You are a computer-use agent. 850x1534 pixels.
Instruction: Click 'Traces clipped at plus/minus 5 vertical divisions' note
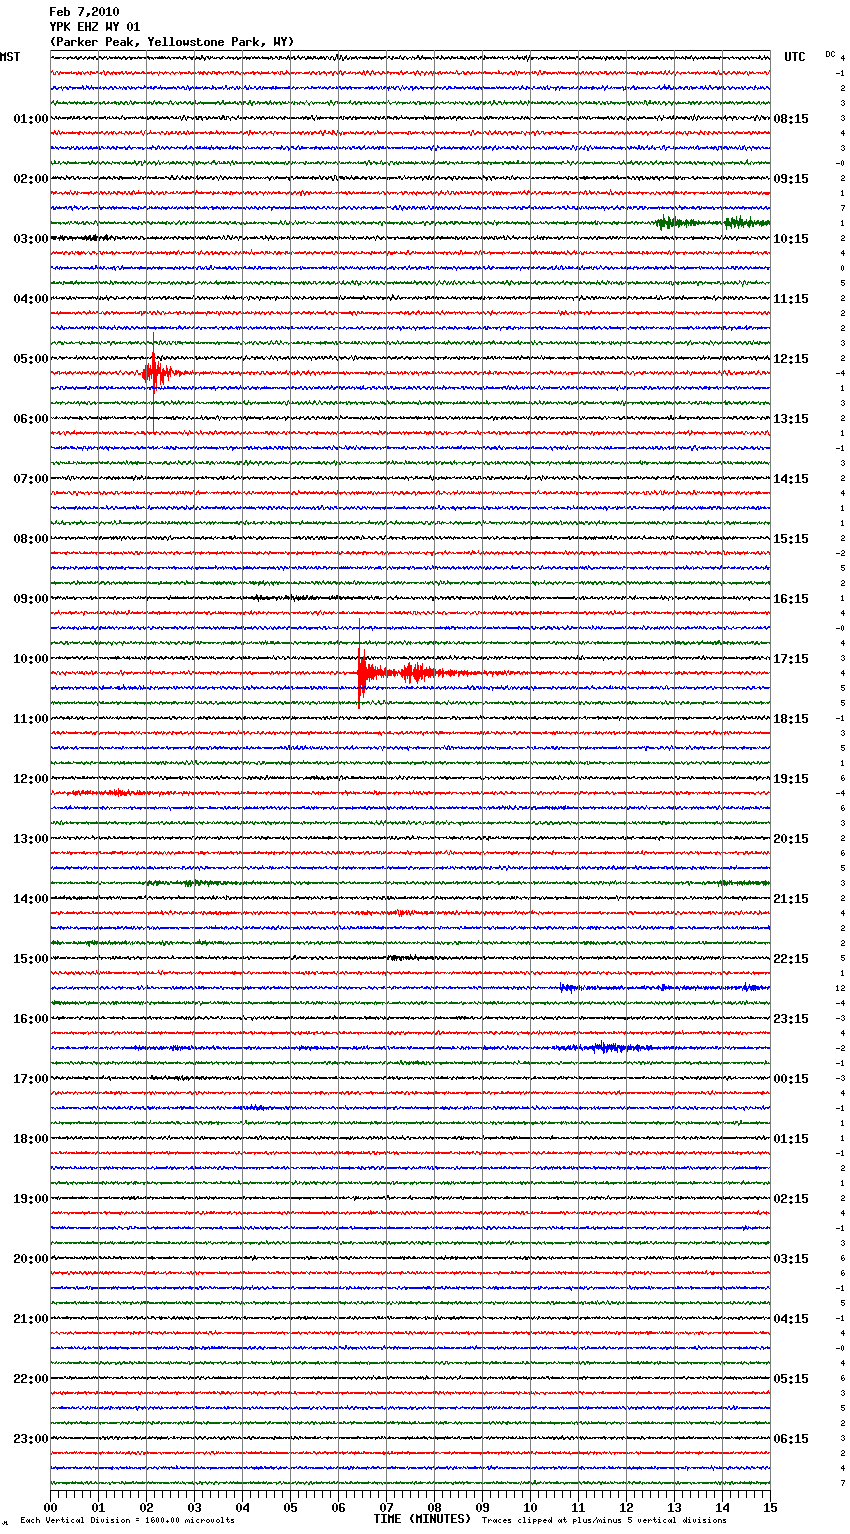pyautogui.click(x=604, y=1520)
